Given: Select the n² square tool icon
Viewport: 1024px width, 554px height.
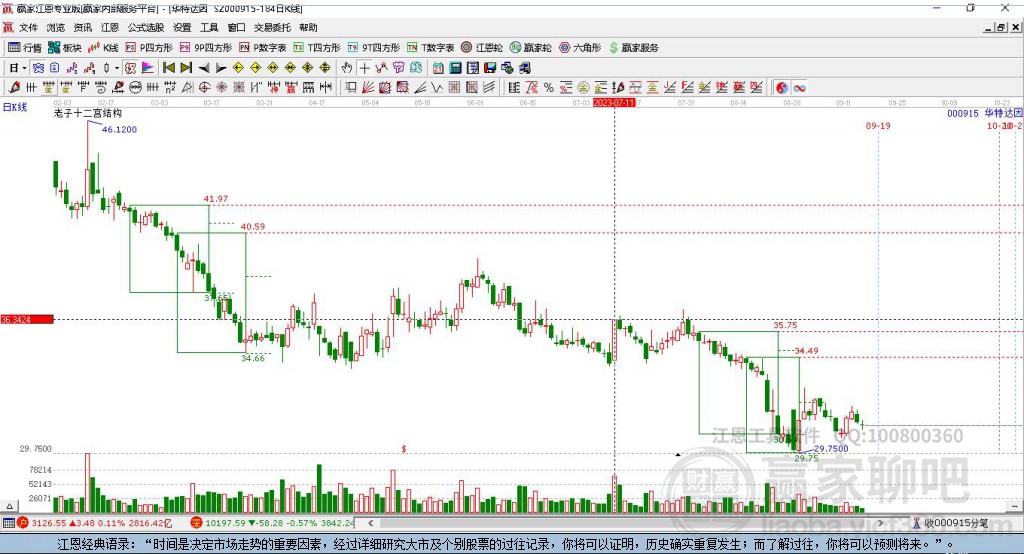Looking at the screenshot, I should click(x=170, y=87).
